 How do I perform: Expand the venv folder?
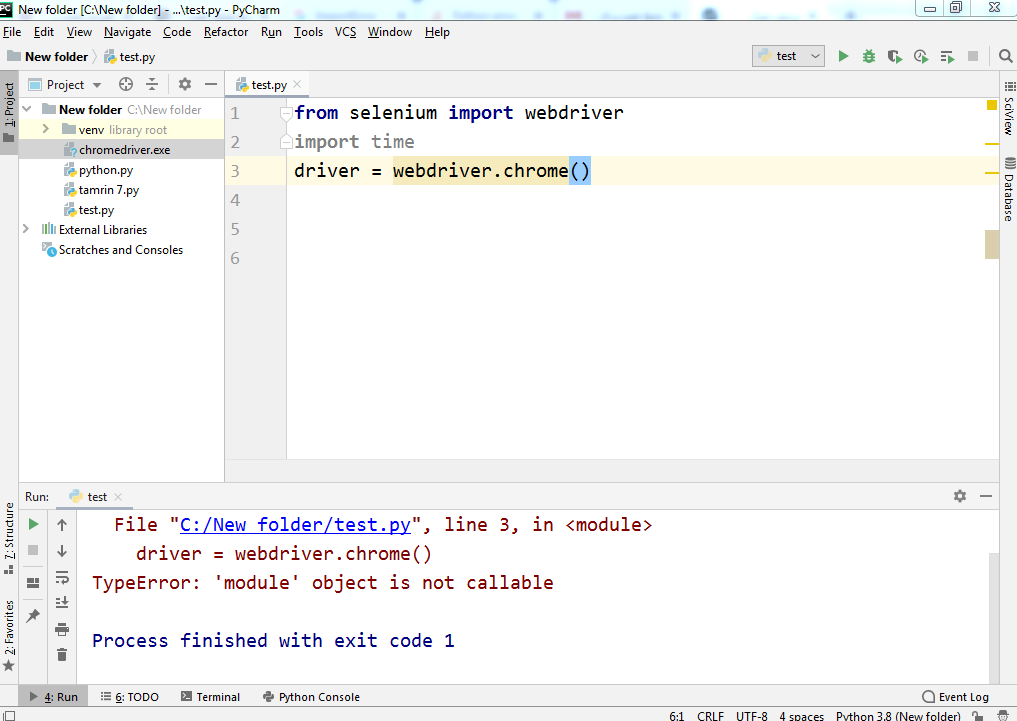coord(46,130)
